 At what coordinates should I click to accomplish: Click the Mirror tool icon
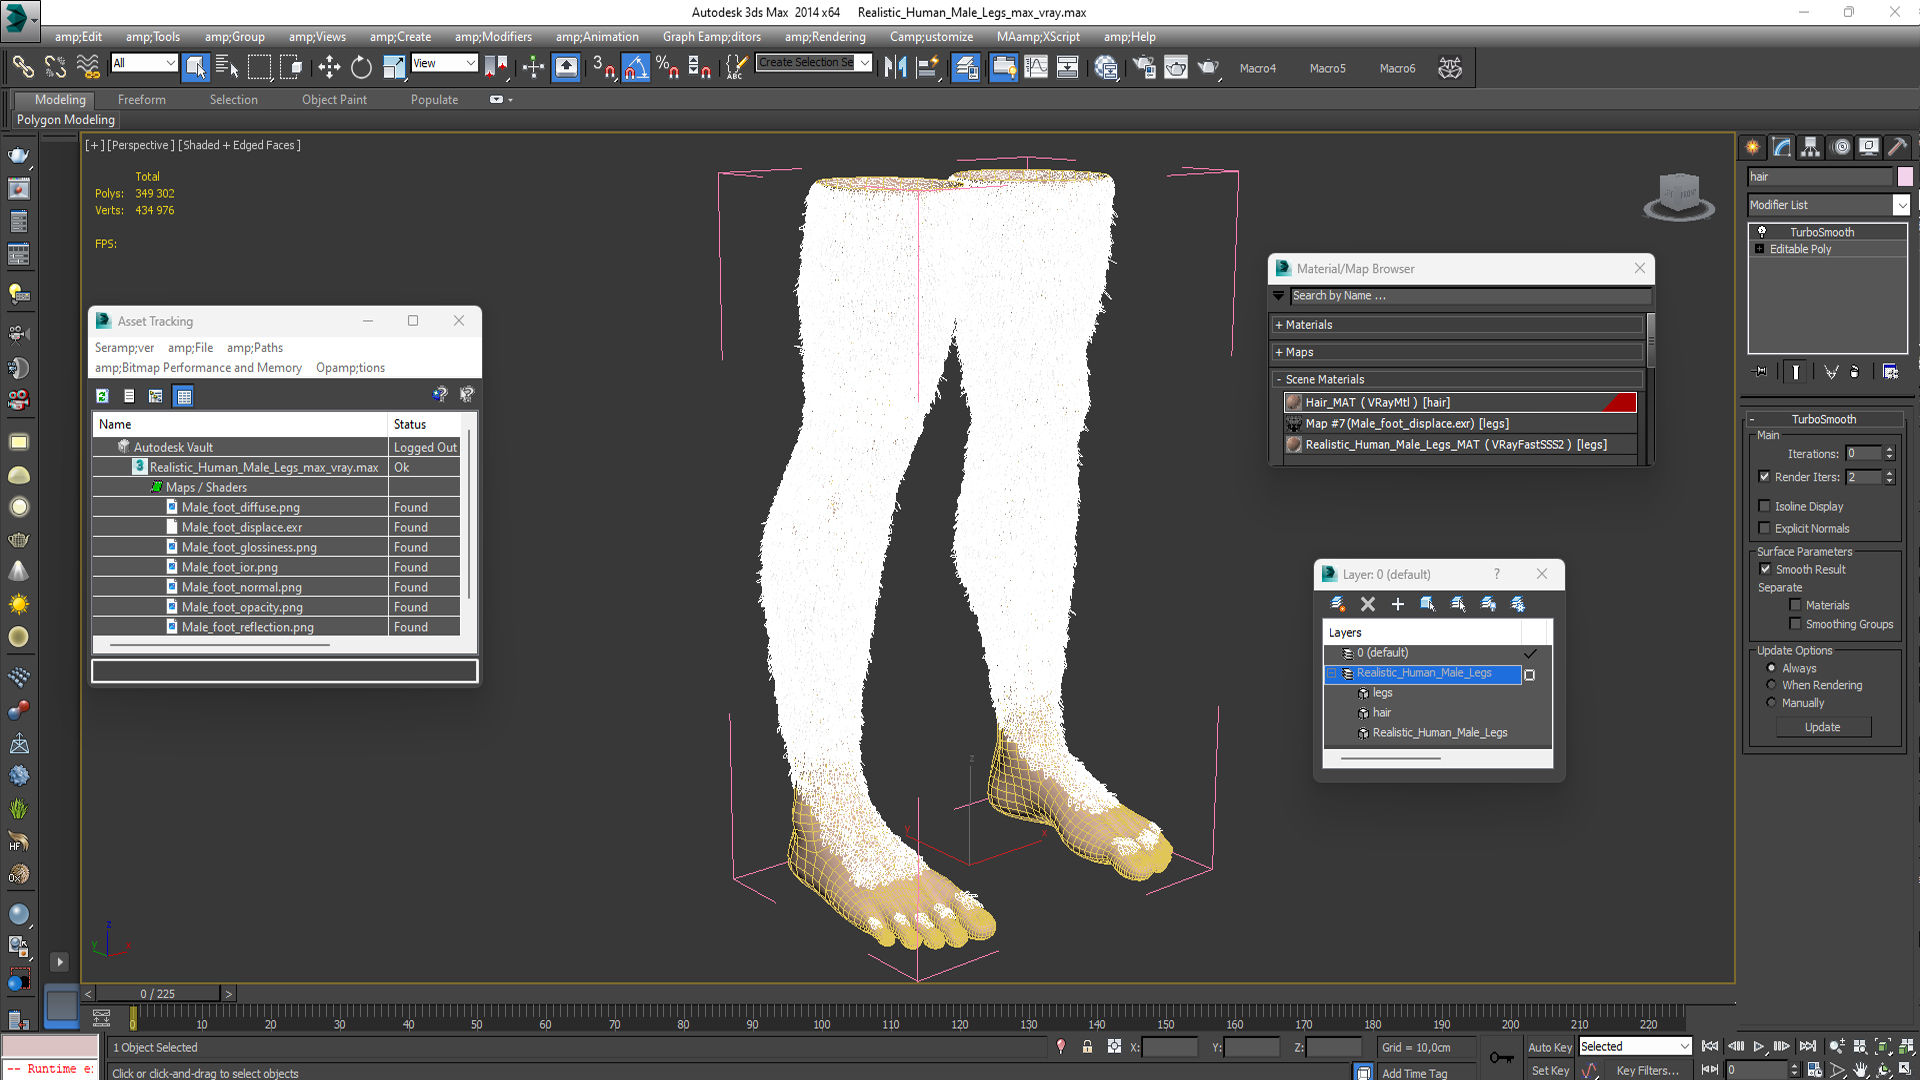pos(895,68)
